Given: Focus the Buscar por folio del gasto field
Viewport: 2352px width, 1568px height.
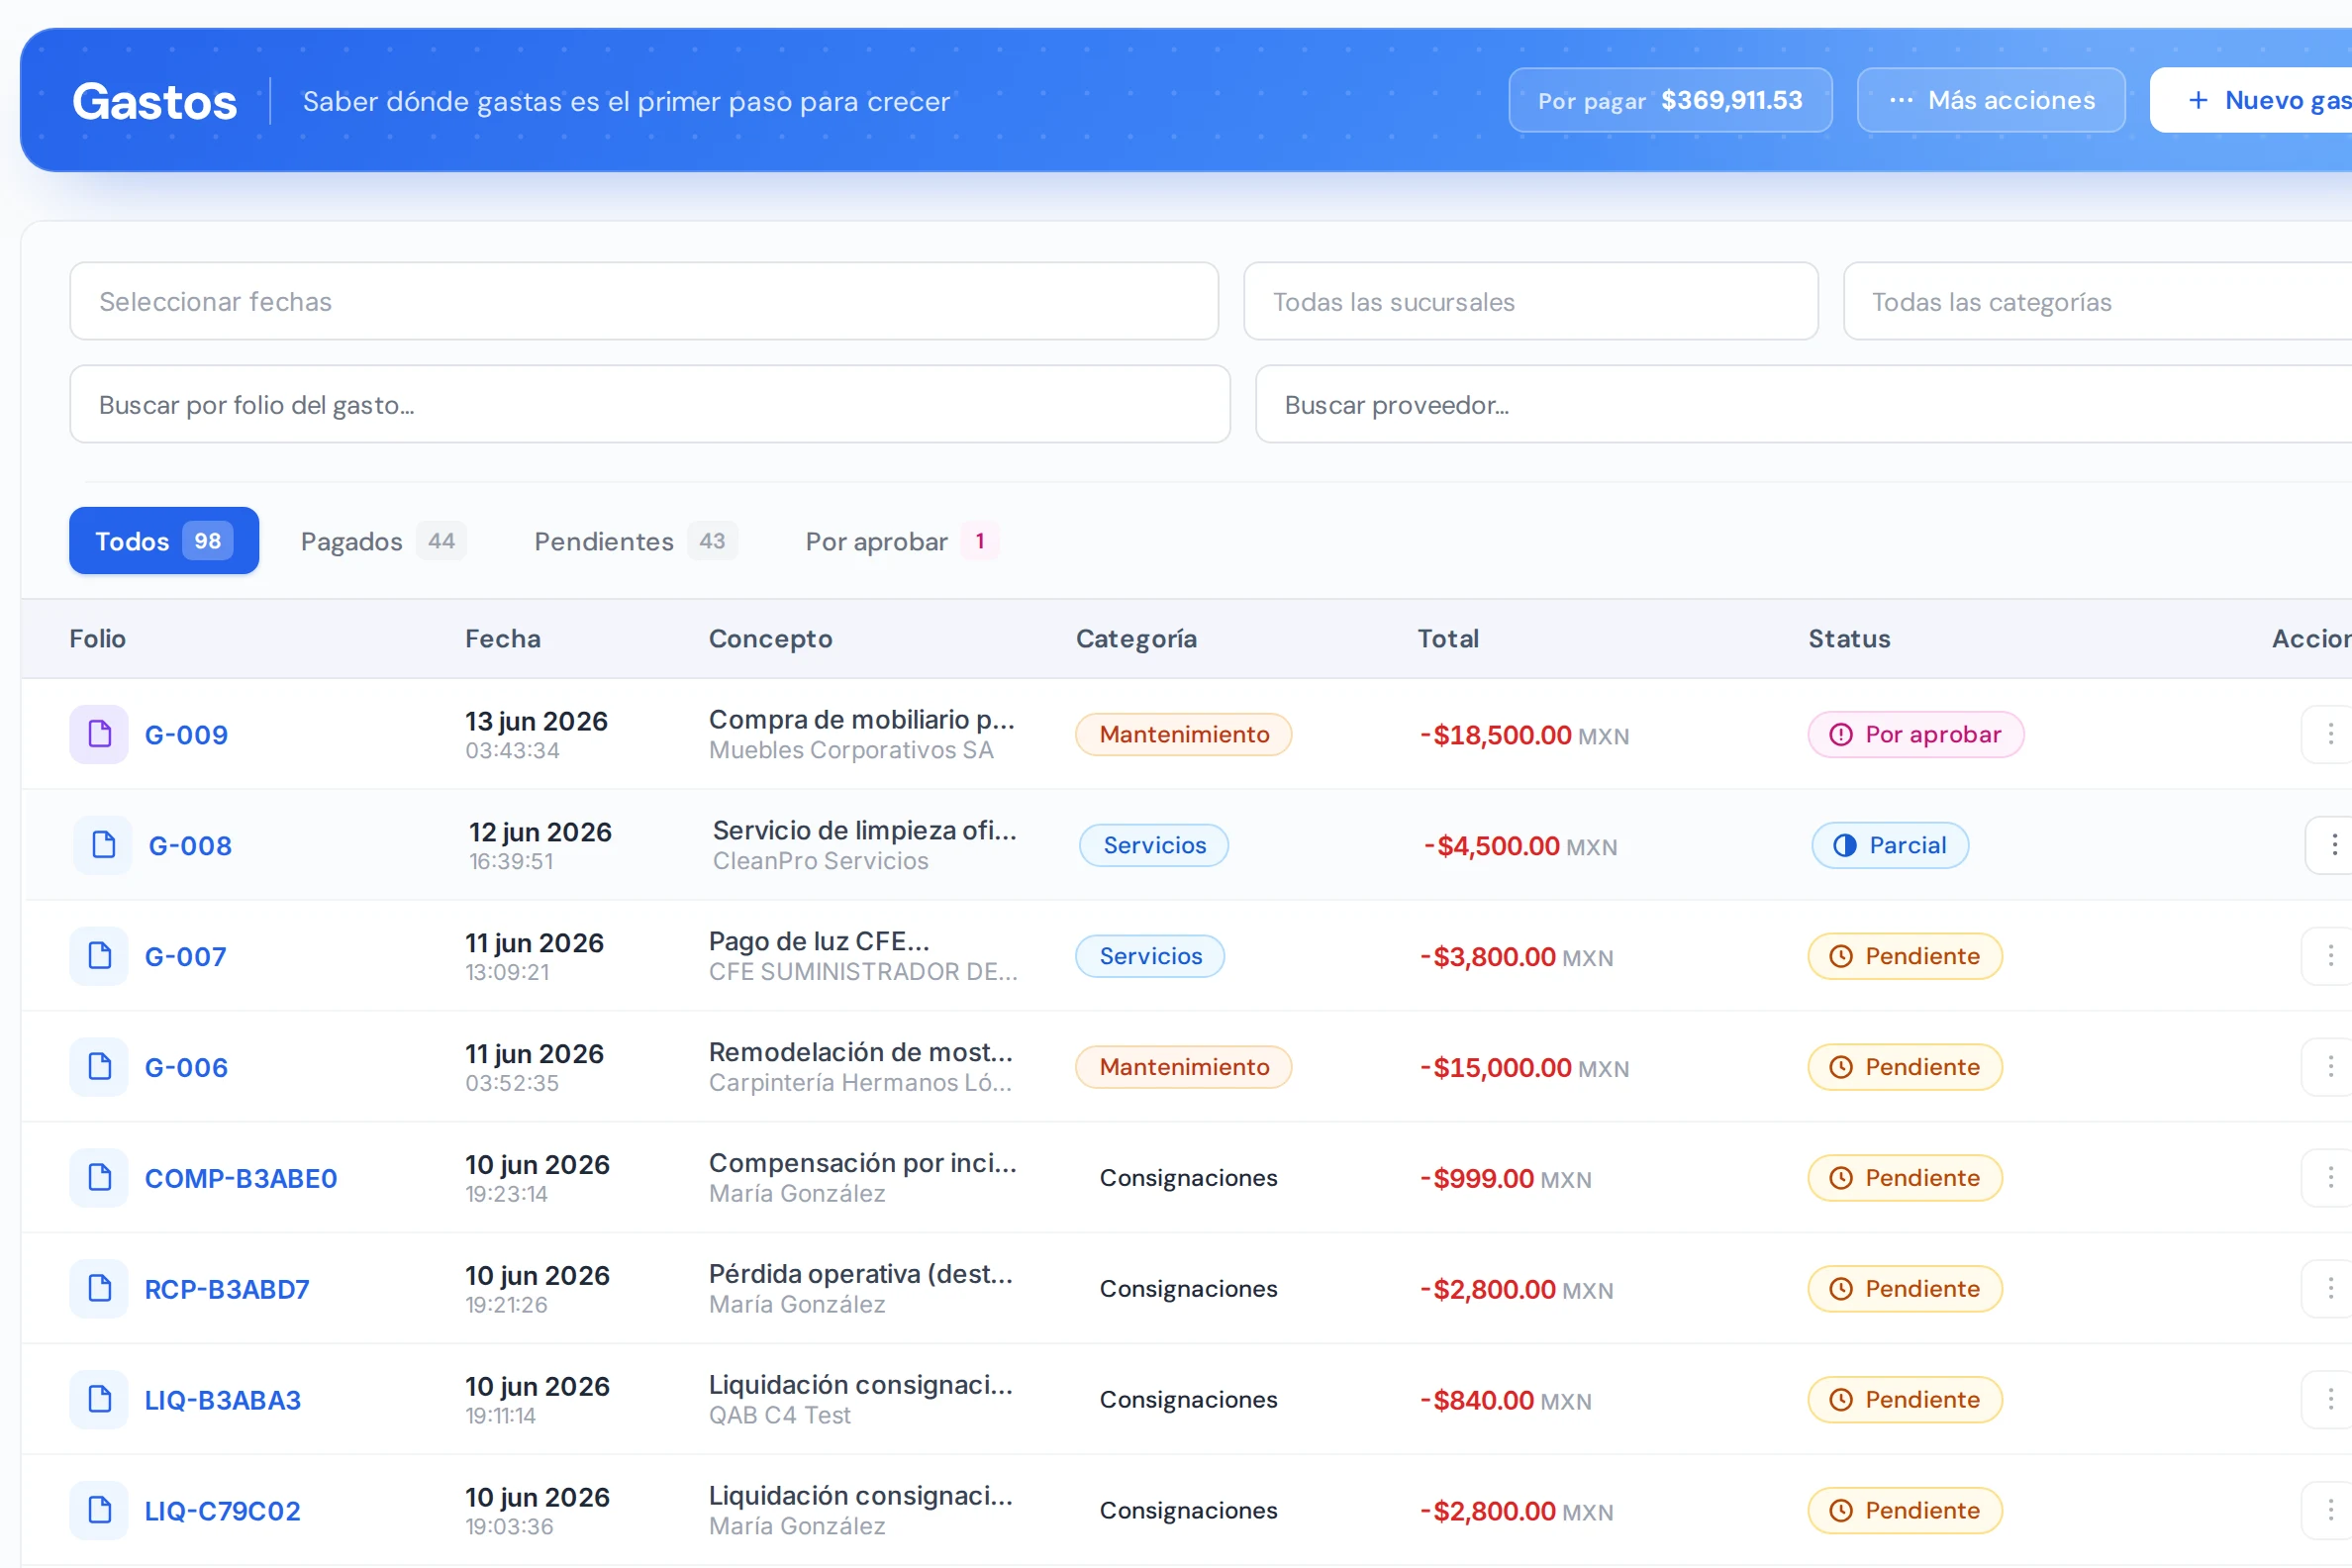Looking at the screenshot, I should pyautogui.click(x=650, y=404).
